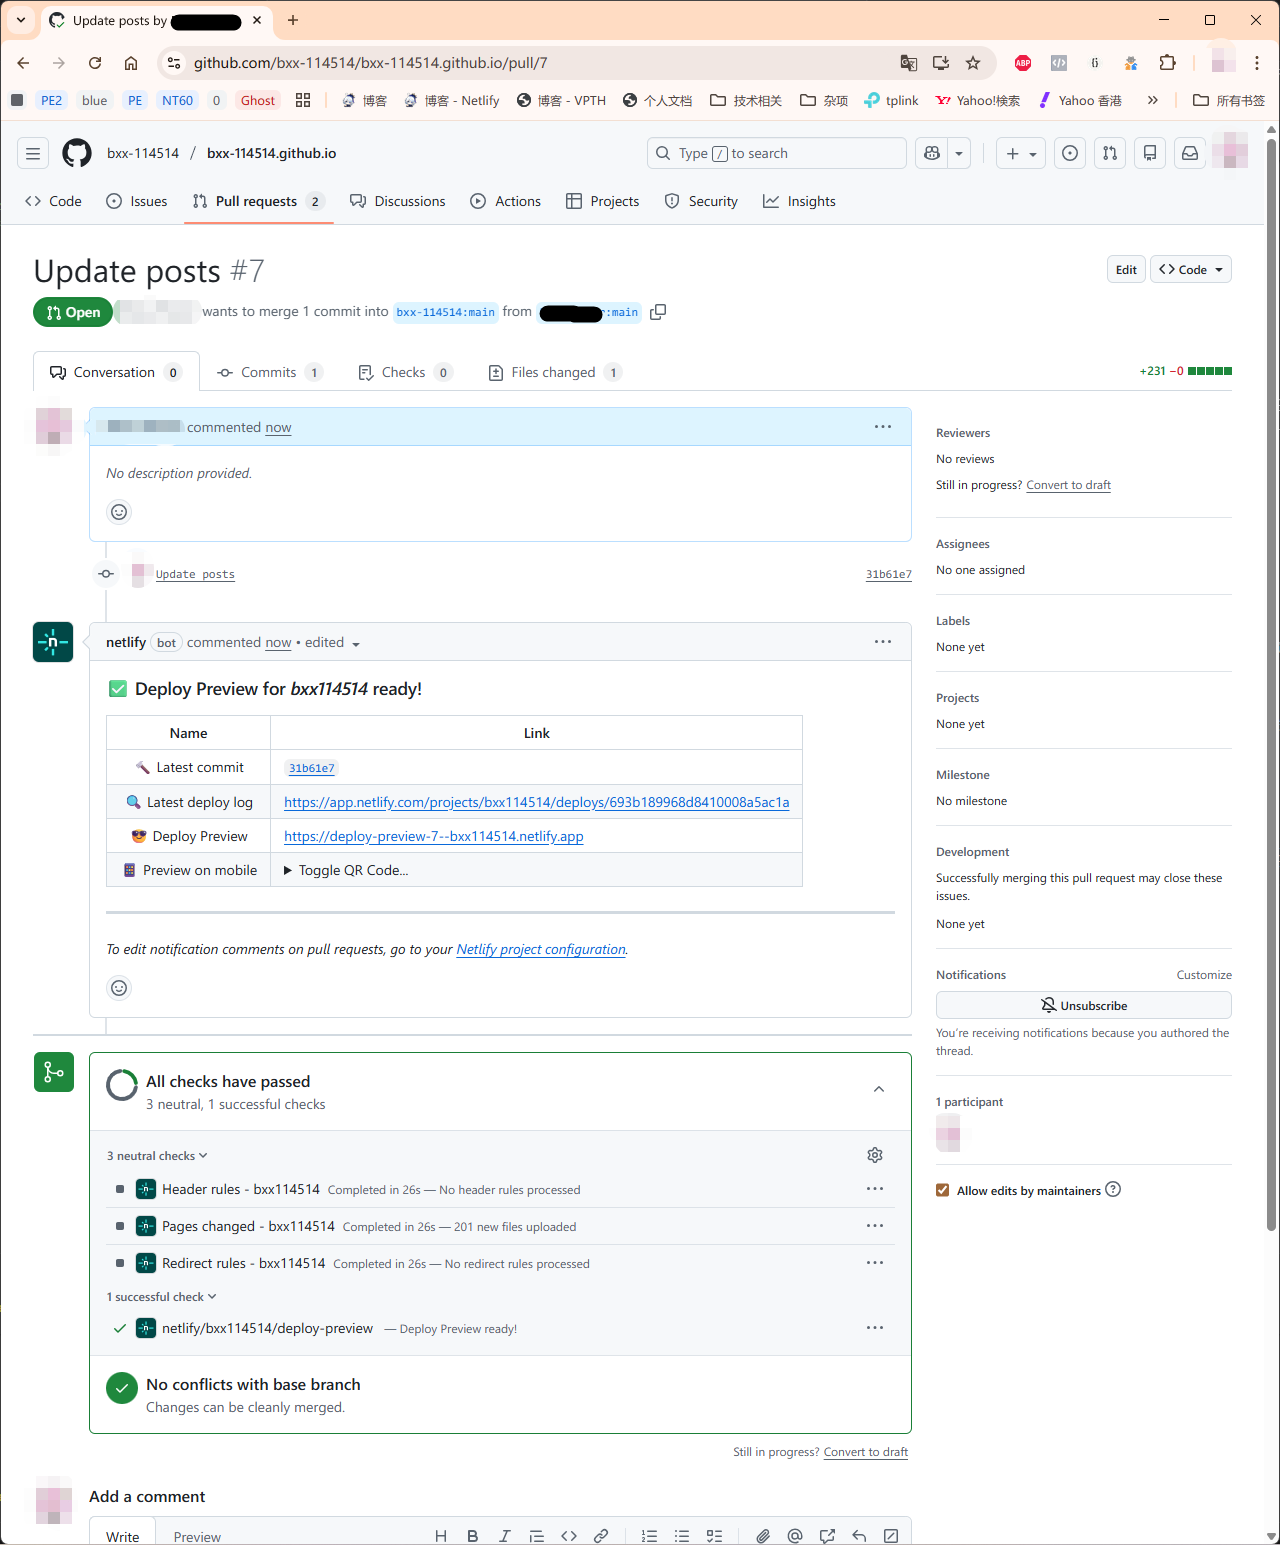Viewport: 1280px width, 1545px height.
Task: Open Netlify project configuration link
Action: coord(541,949)
